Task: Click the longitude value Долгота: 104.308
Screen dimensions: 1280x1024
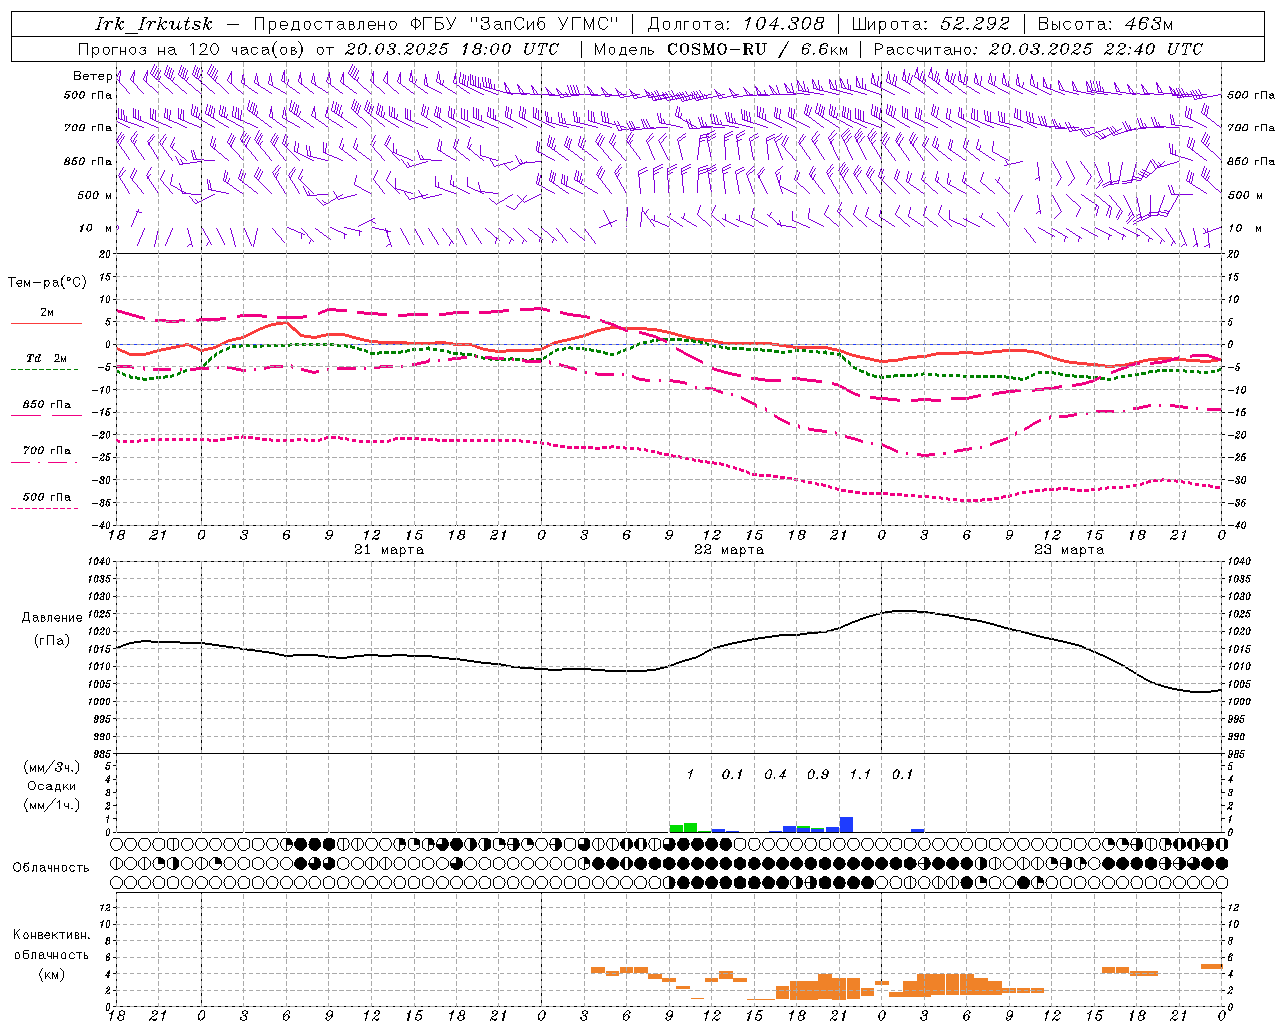Action: tap(736, 24)
